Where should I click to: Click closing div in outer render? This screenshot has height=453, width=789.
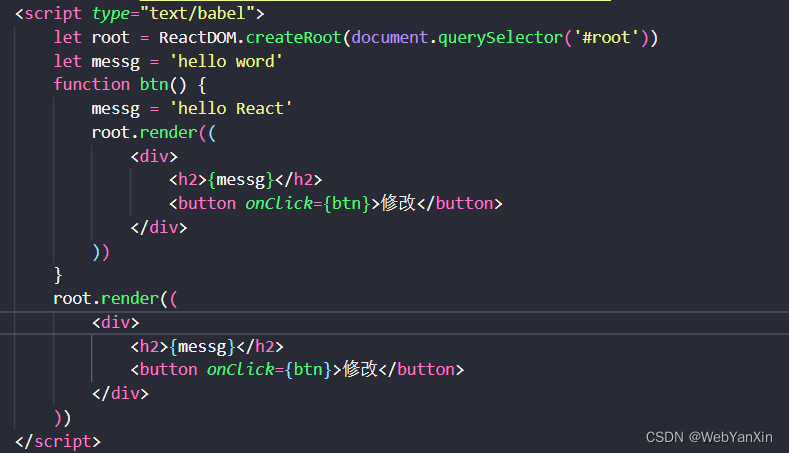point(120,393)
